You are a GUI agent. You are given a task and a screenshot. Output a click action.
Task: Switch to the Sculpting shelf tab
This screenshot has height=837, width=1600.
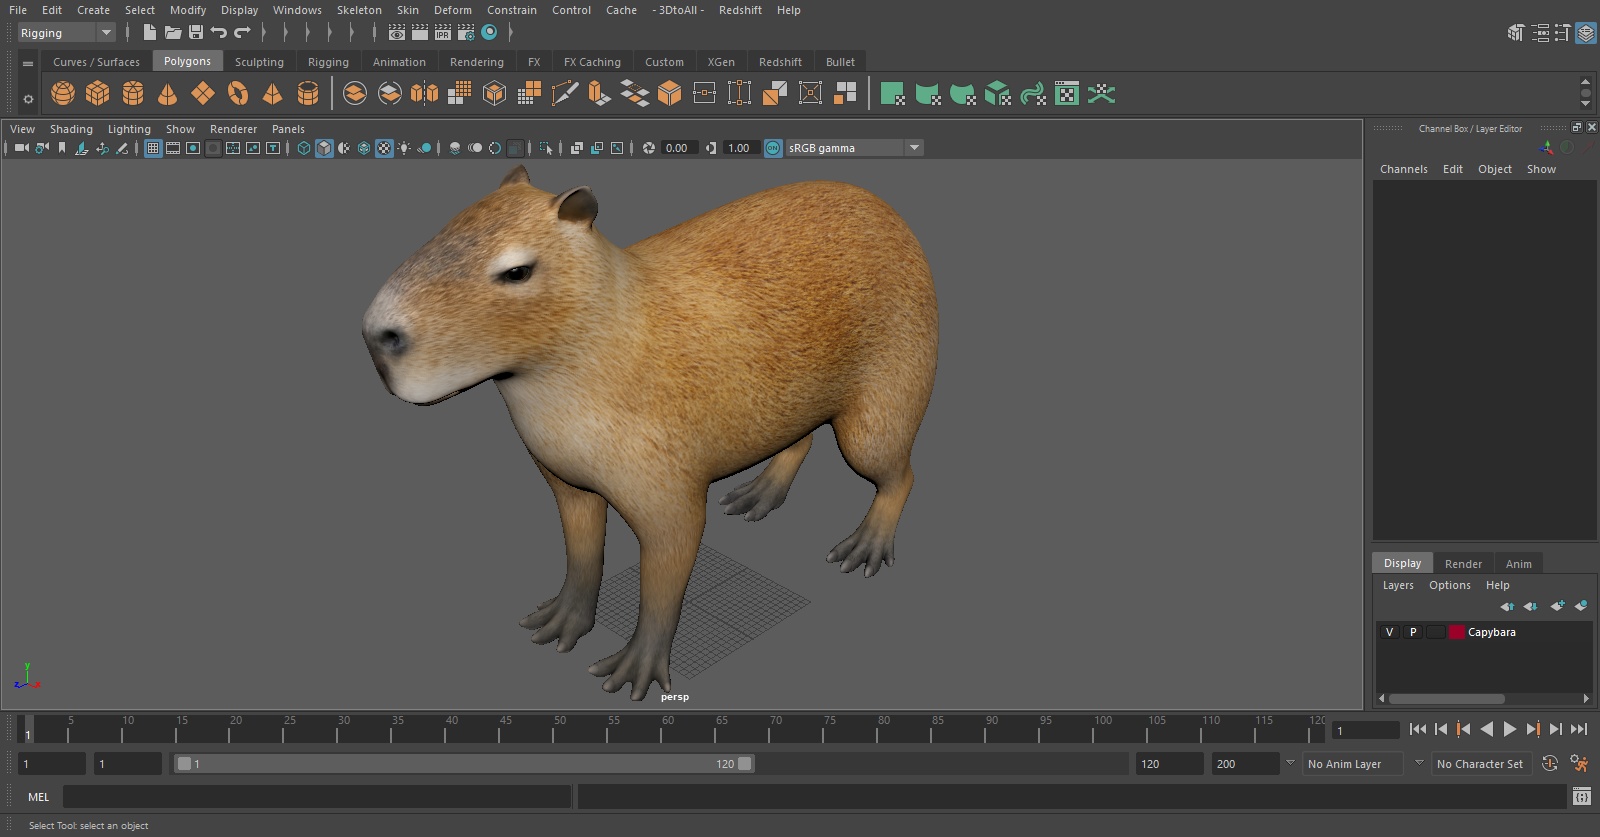click(259, 62)
